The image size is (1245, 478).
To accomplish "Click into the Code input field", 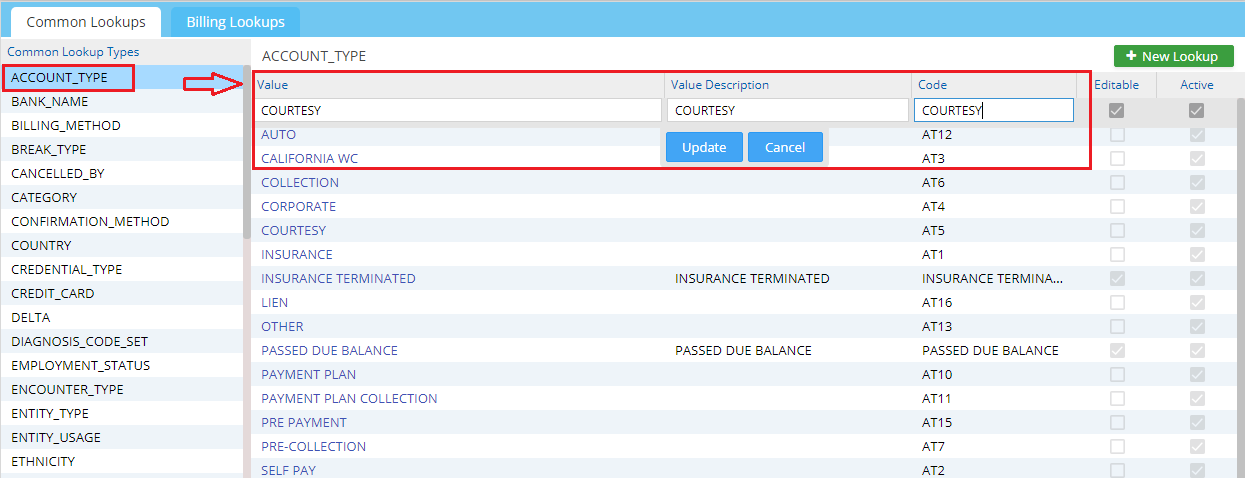I will 993,111.
